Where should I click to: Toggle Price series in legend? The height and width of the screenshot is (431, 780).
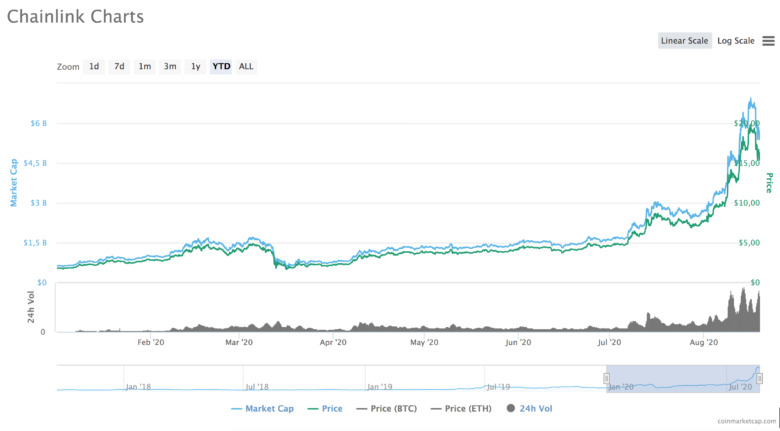click(325, 409)
